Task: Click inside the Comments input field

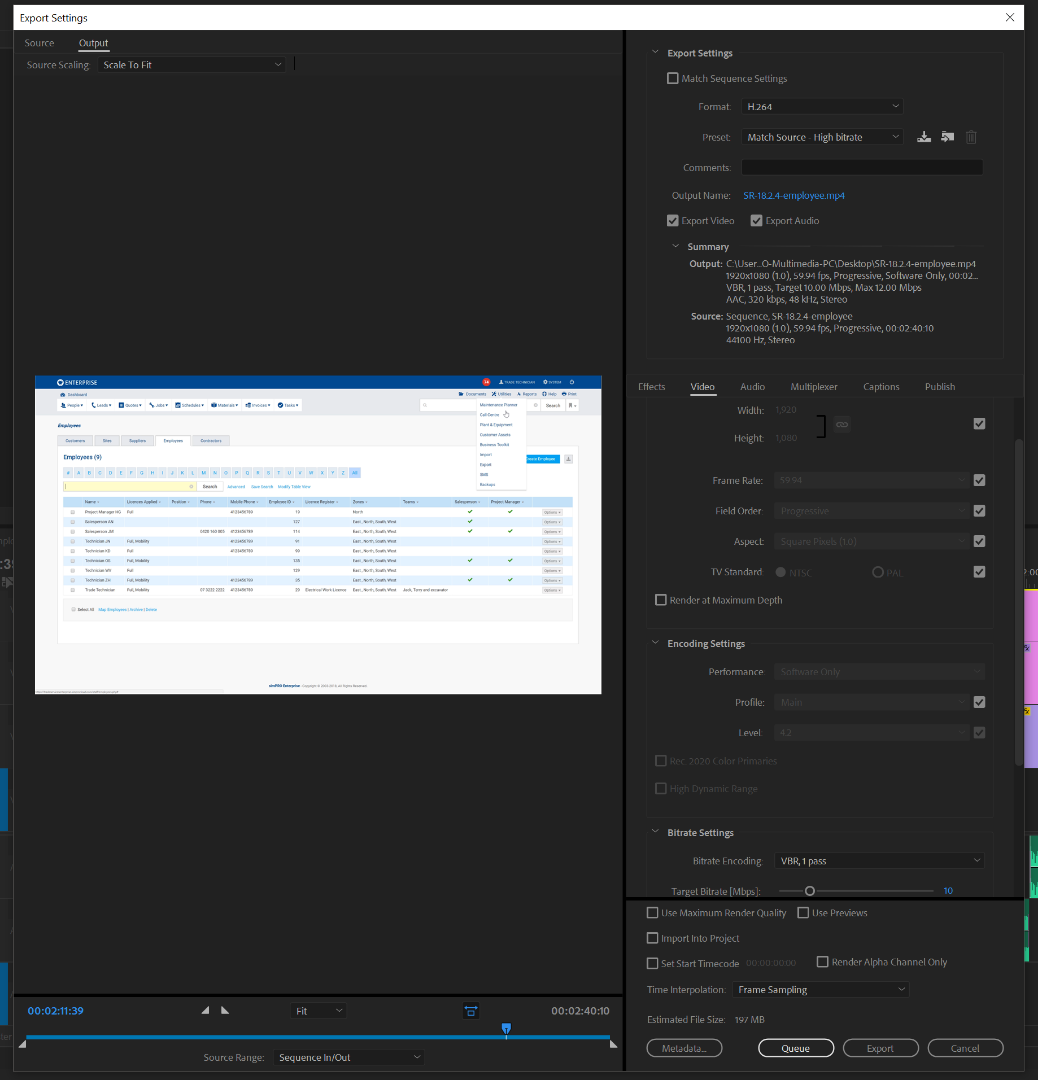Action: pos(861,166)
